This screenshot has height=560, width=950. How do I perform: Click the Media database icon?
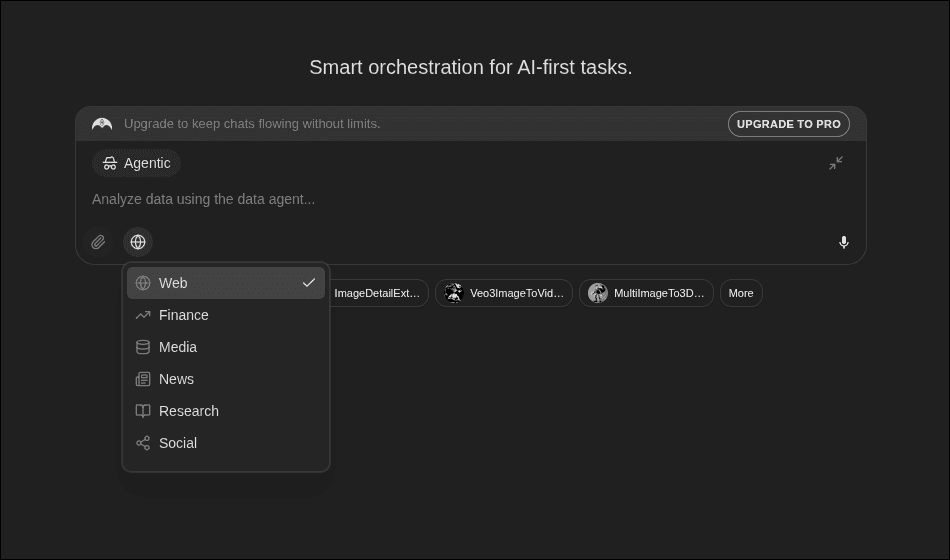(143, 347)
